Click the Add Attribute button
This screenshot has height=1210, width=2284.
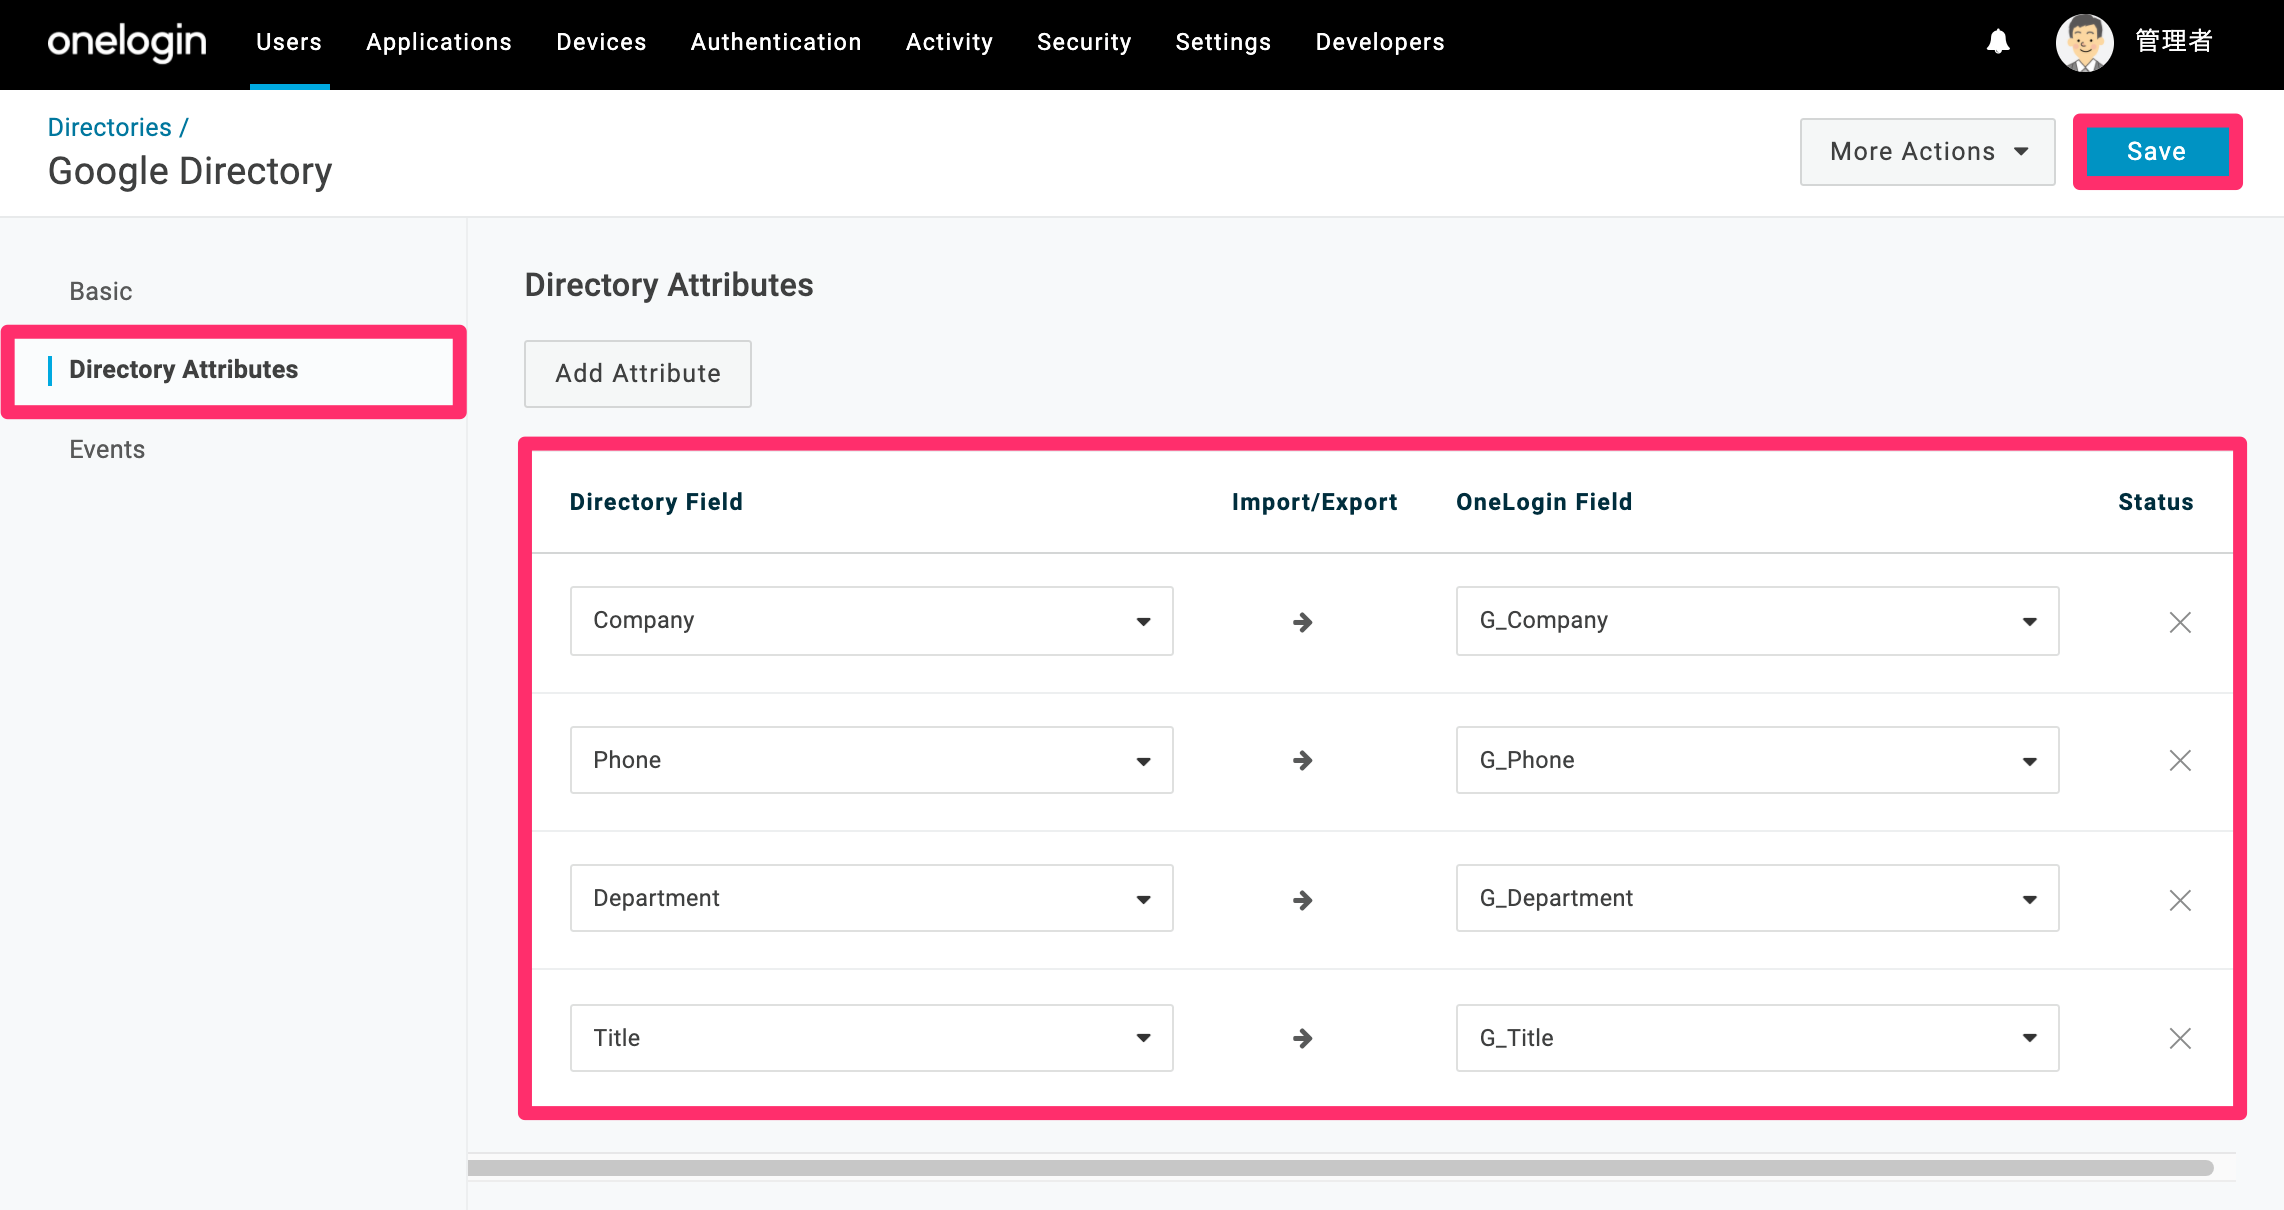tap(638, 373)
